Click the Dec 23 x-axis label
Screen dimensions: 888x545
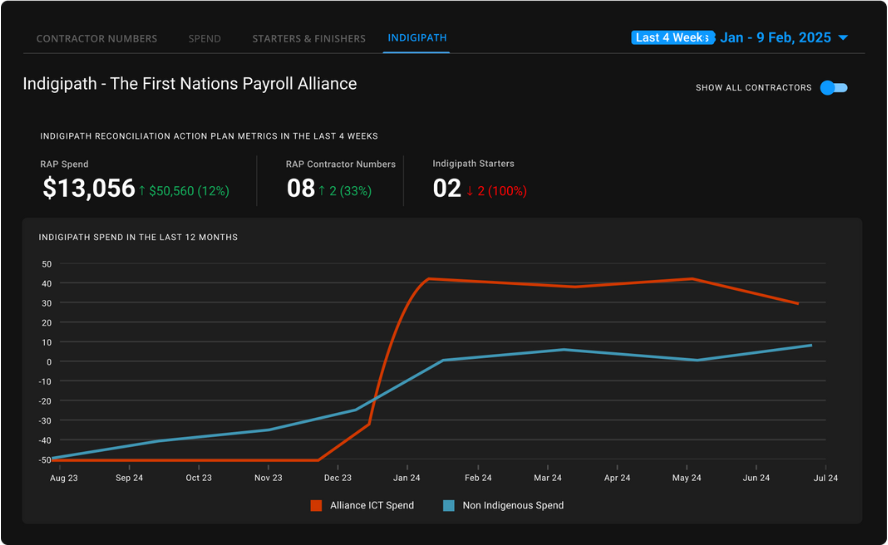[x=338, y=478]
